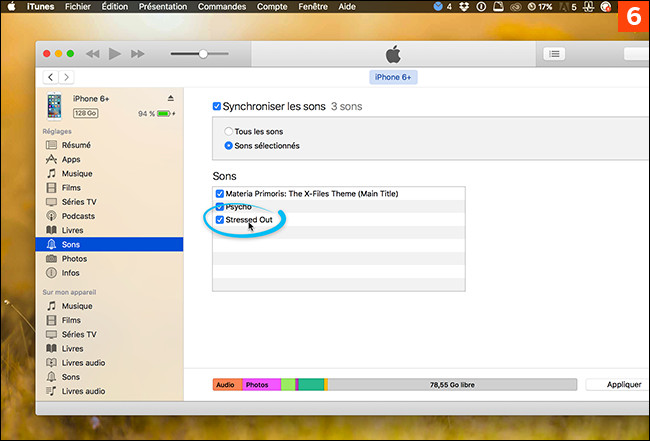
Task: Open Résumé in the sidebar settings
Action: (x=75, y=145)
